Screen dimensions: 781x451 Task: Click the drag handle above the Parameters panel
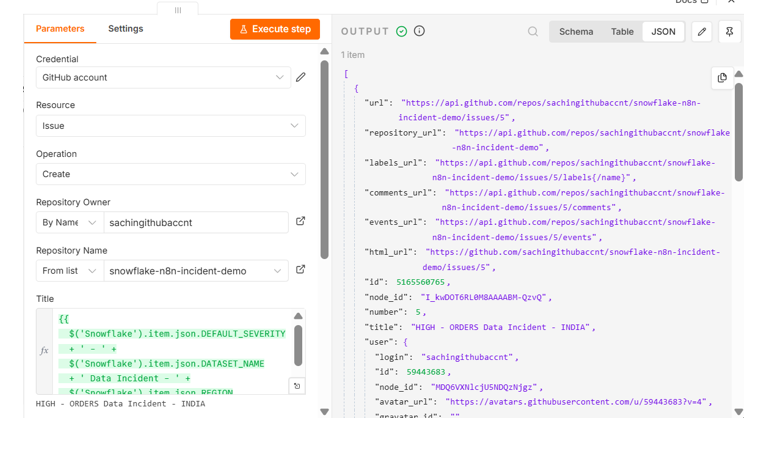(178, 10)
